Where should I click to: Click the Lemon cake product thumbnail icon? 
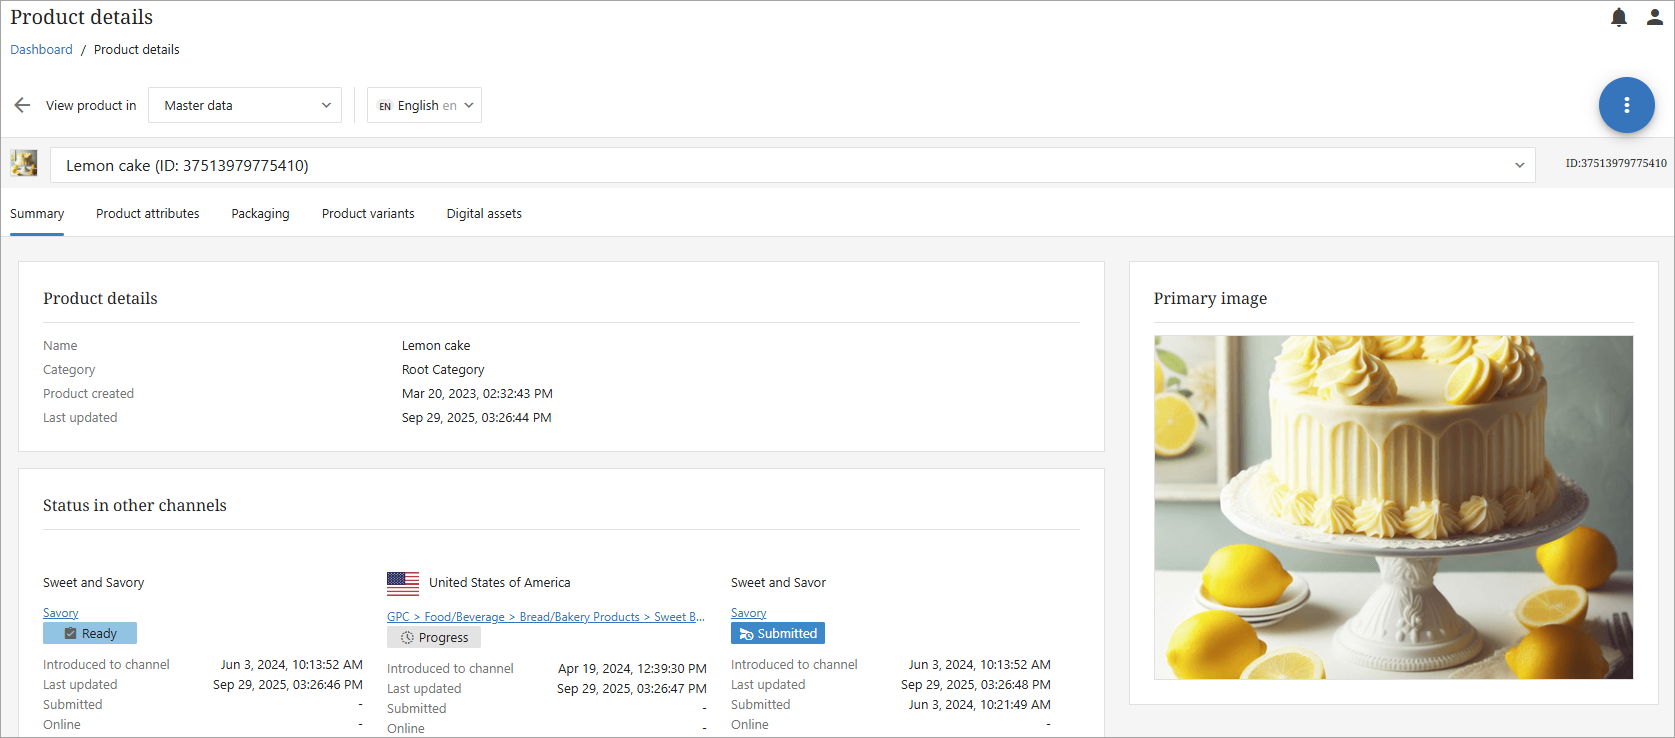24,163
